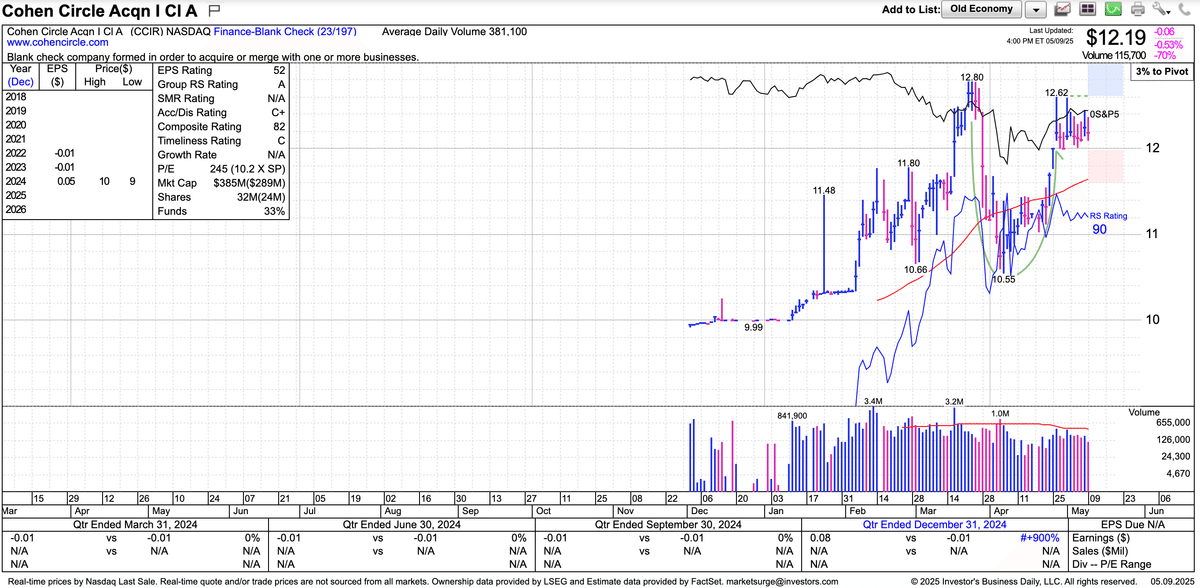Click the green pattern recognition icon
This screenshot has height=588, width=1200.
click(x=1113, y=10)
